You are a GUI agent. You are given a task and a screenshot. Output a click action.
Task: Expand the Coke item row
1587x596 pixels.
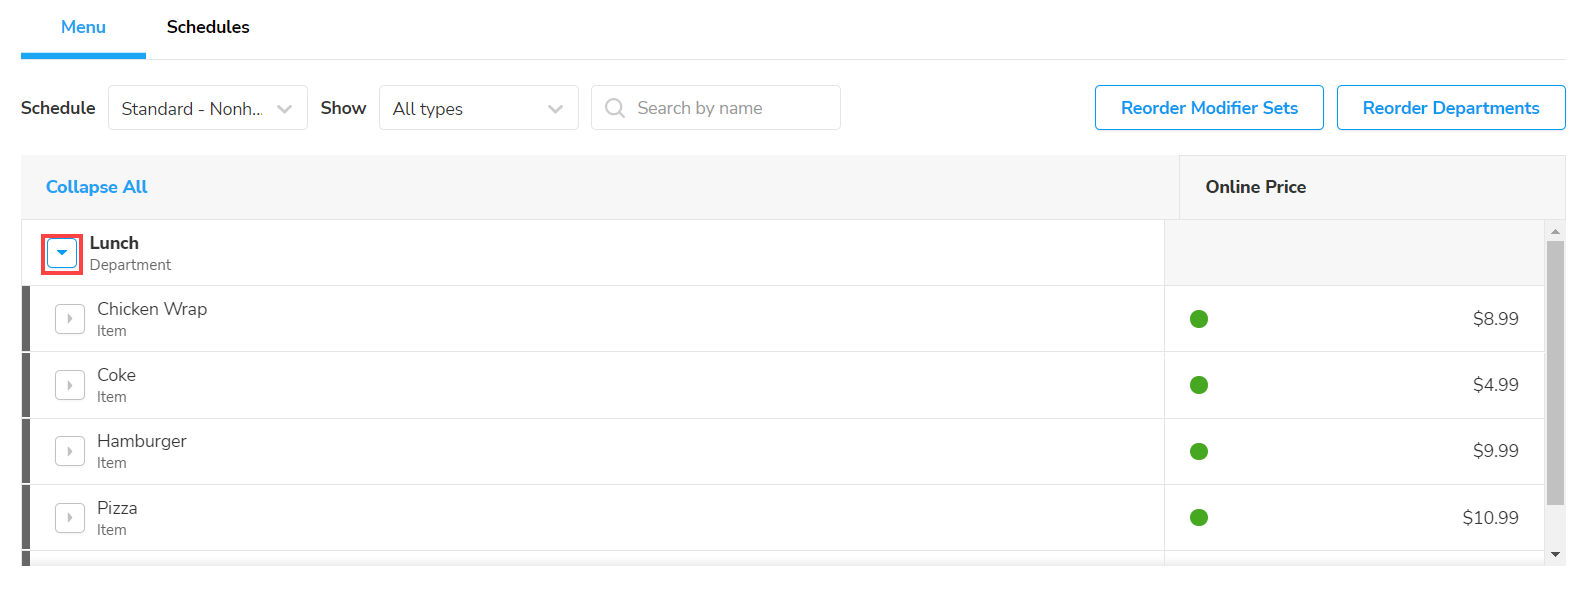pyautogui.click(x=70, y=385)
